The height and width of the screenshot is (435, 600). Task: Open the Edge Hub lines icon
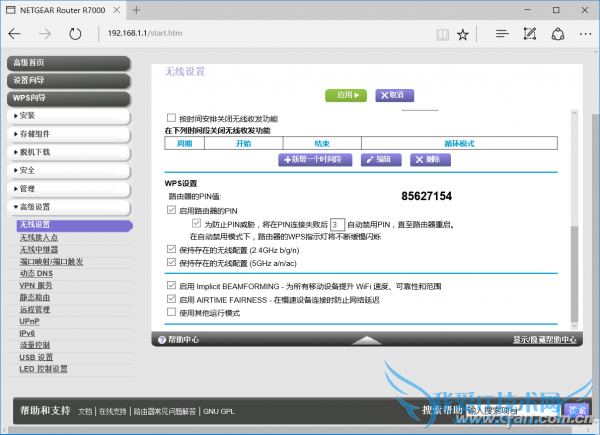pyautogui.click(x=502, y=34)
